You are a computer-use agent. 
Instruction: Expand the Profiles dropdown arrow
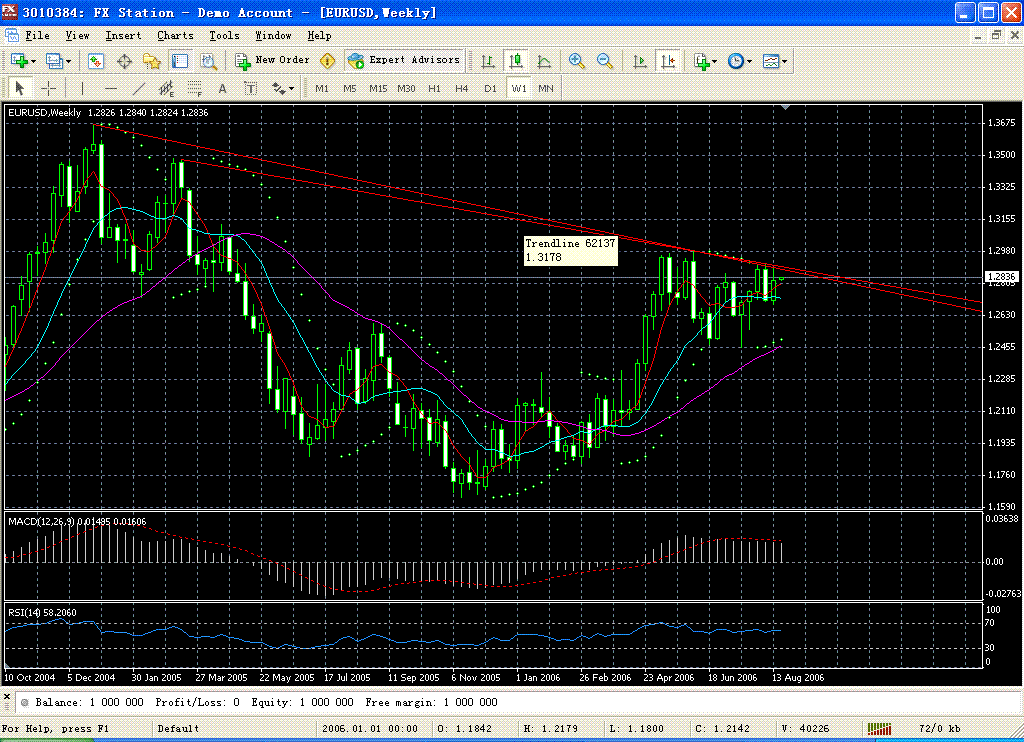point(69,61)
